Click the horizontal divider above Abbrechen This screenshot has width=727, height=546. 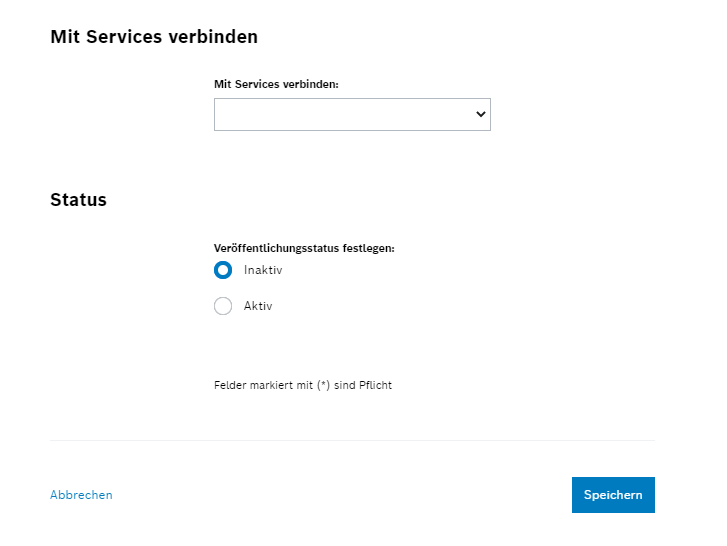[x=352, y=440]
